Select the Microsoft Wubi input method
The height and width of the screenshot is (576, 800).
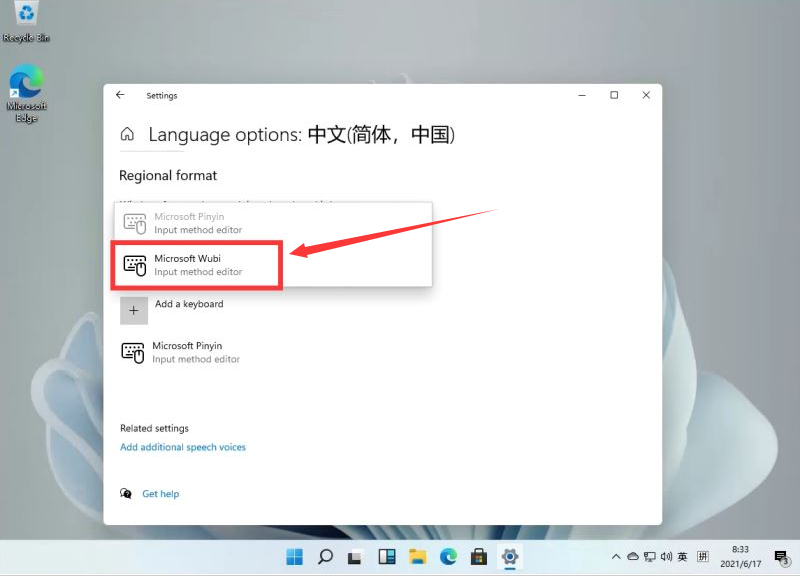coord(196,264)
